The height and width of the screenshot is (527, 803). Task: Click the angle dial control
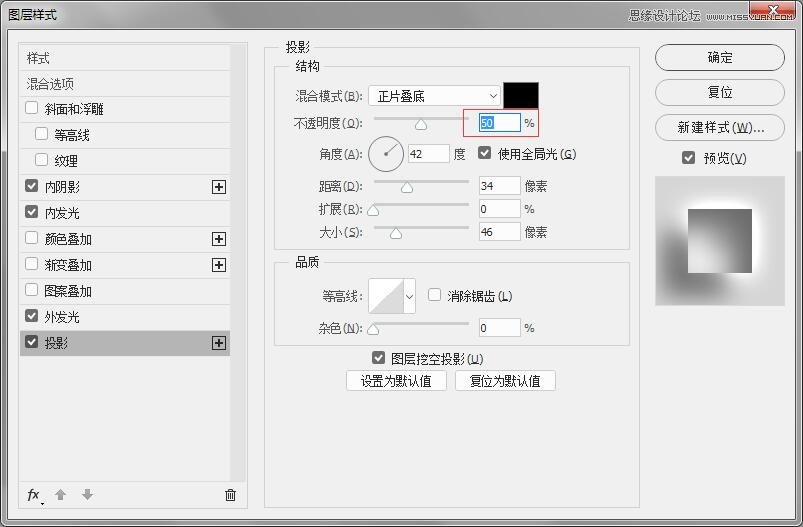[386, 154]
